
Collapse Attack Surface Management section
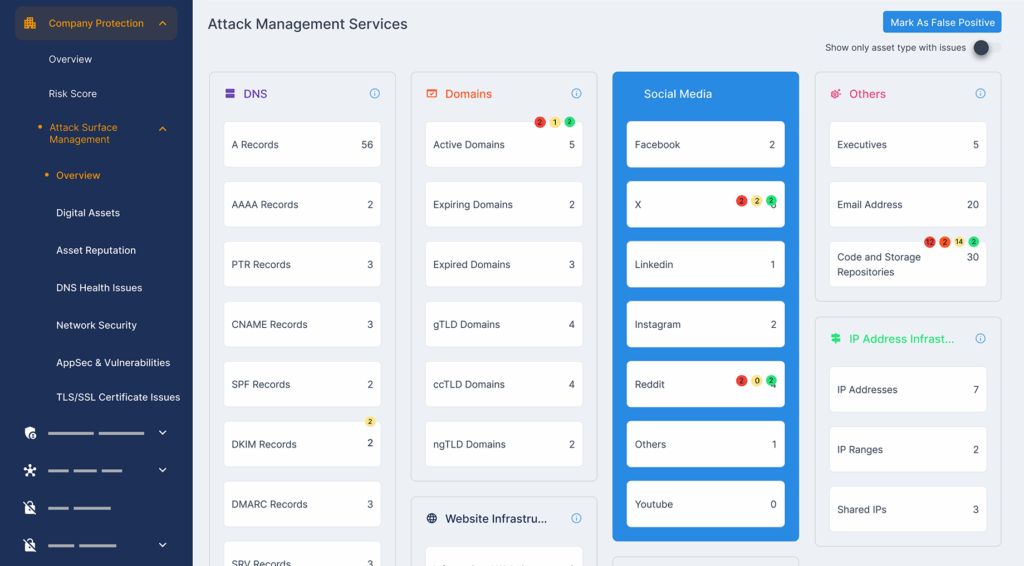pos(163,129)
